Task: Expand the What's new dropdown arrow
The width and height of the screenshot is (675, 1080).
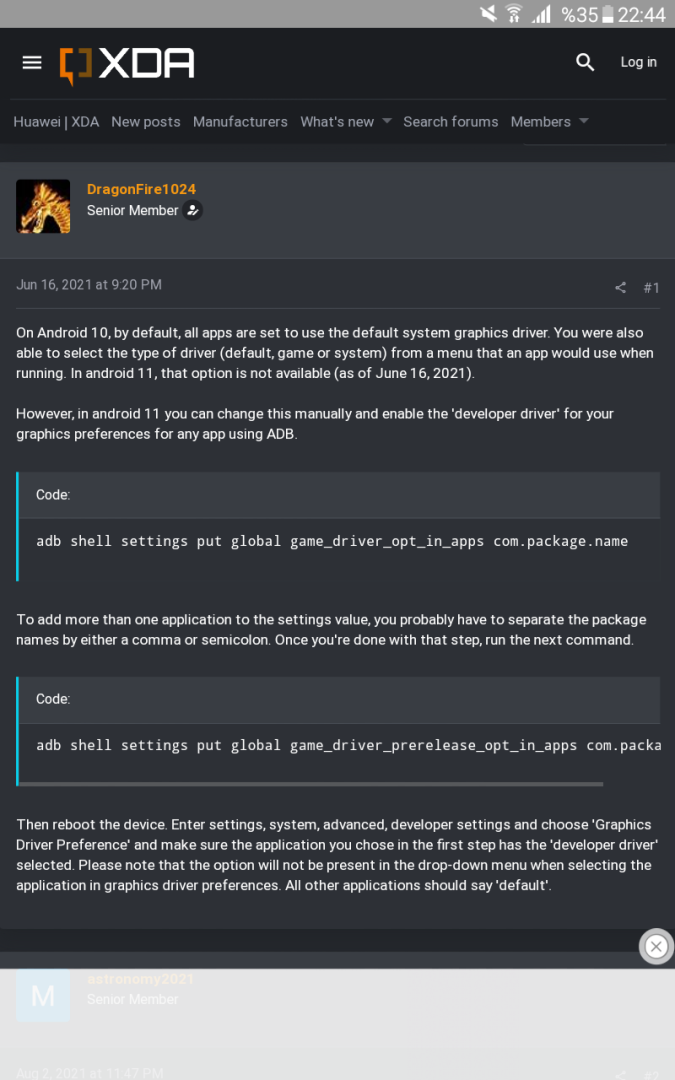Action: (387, 122)
